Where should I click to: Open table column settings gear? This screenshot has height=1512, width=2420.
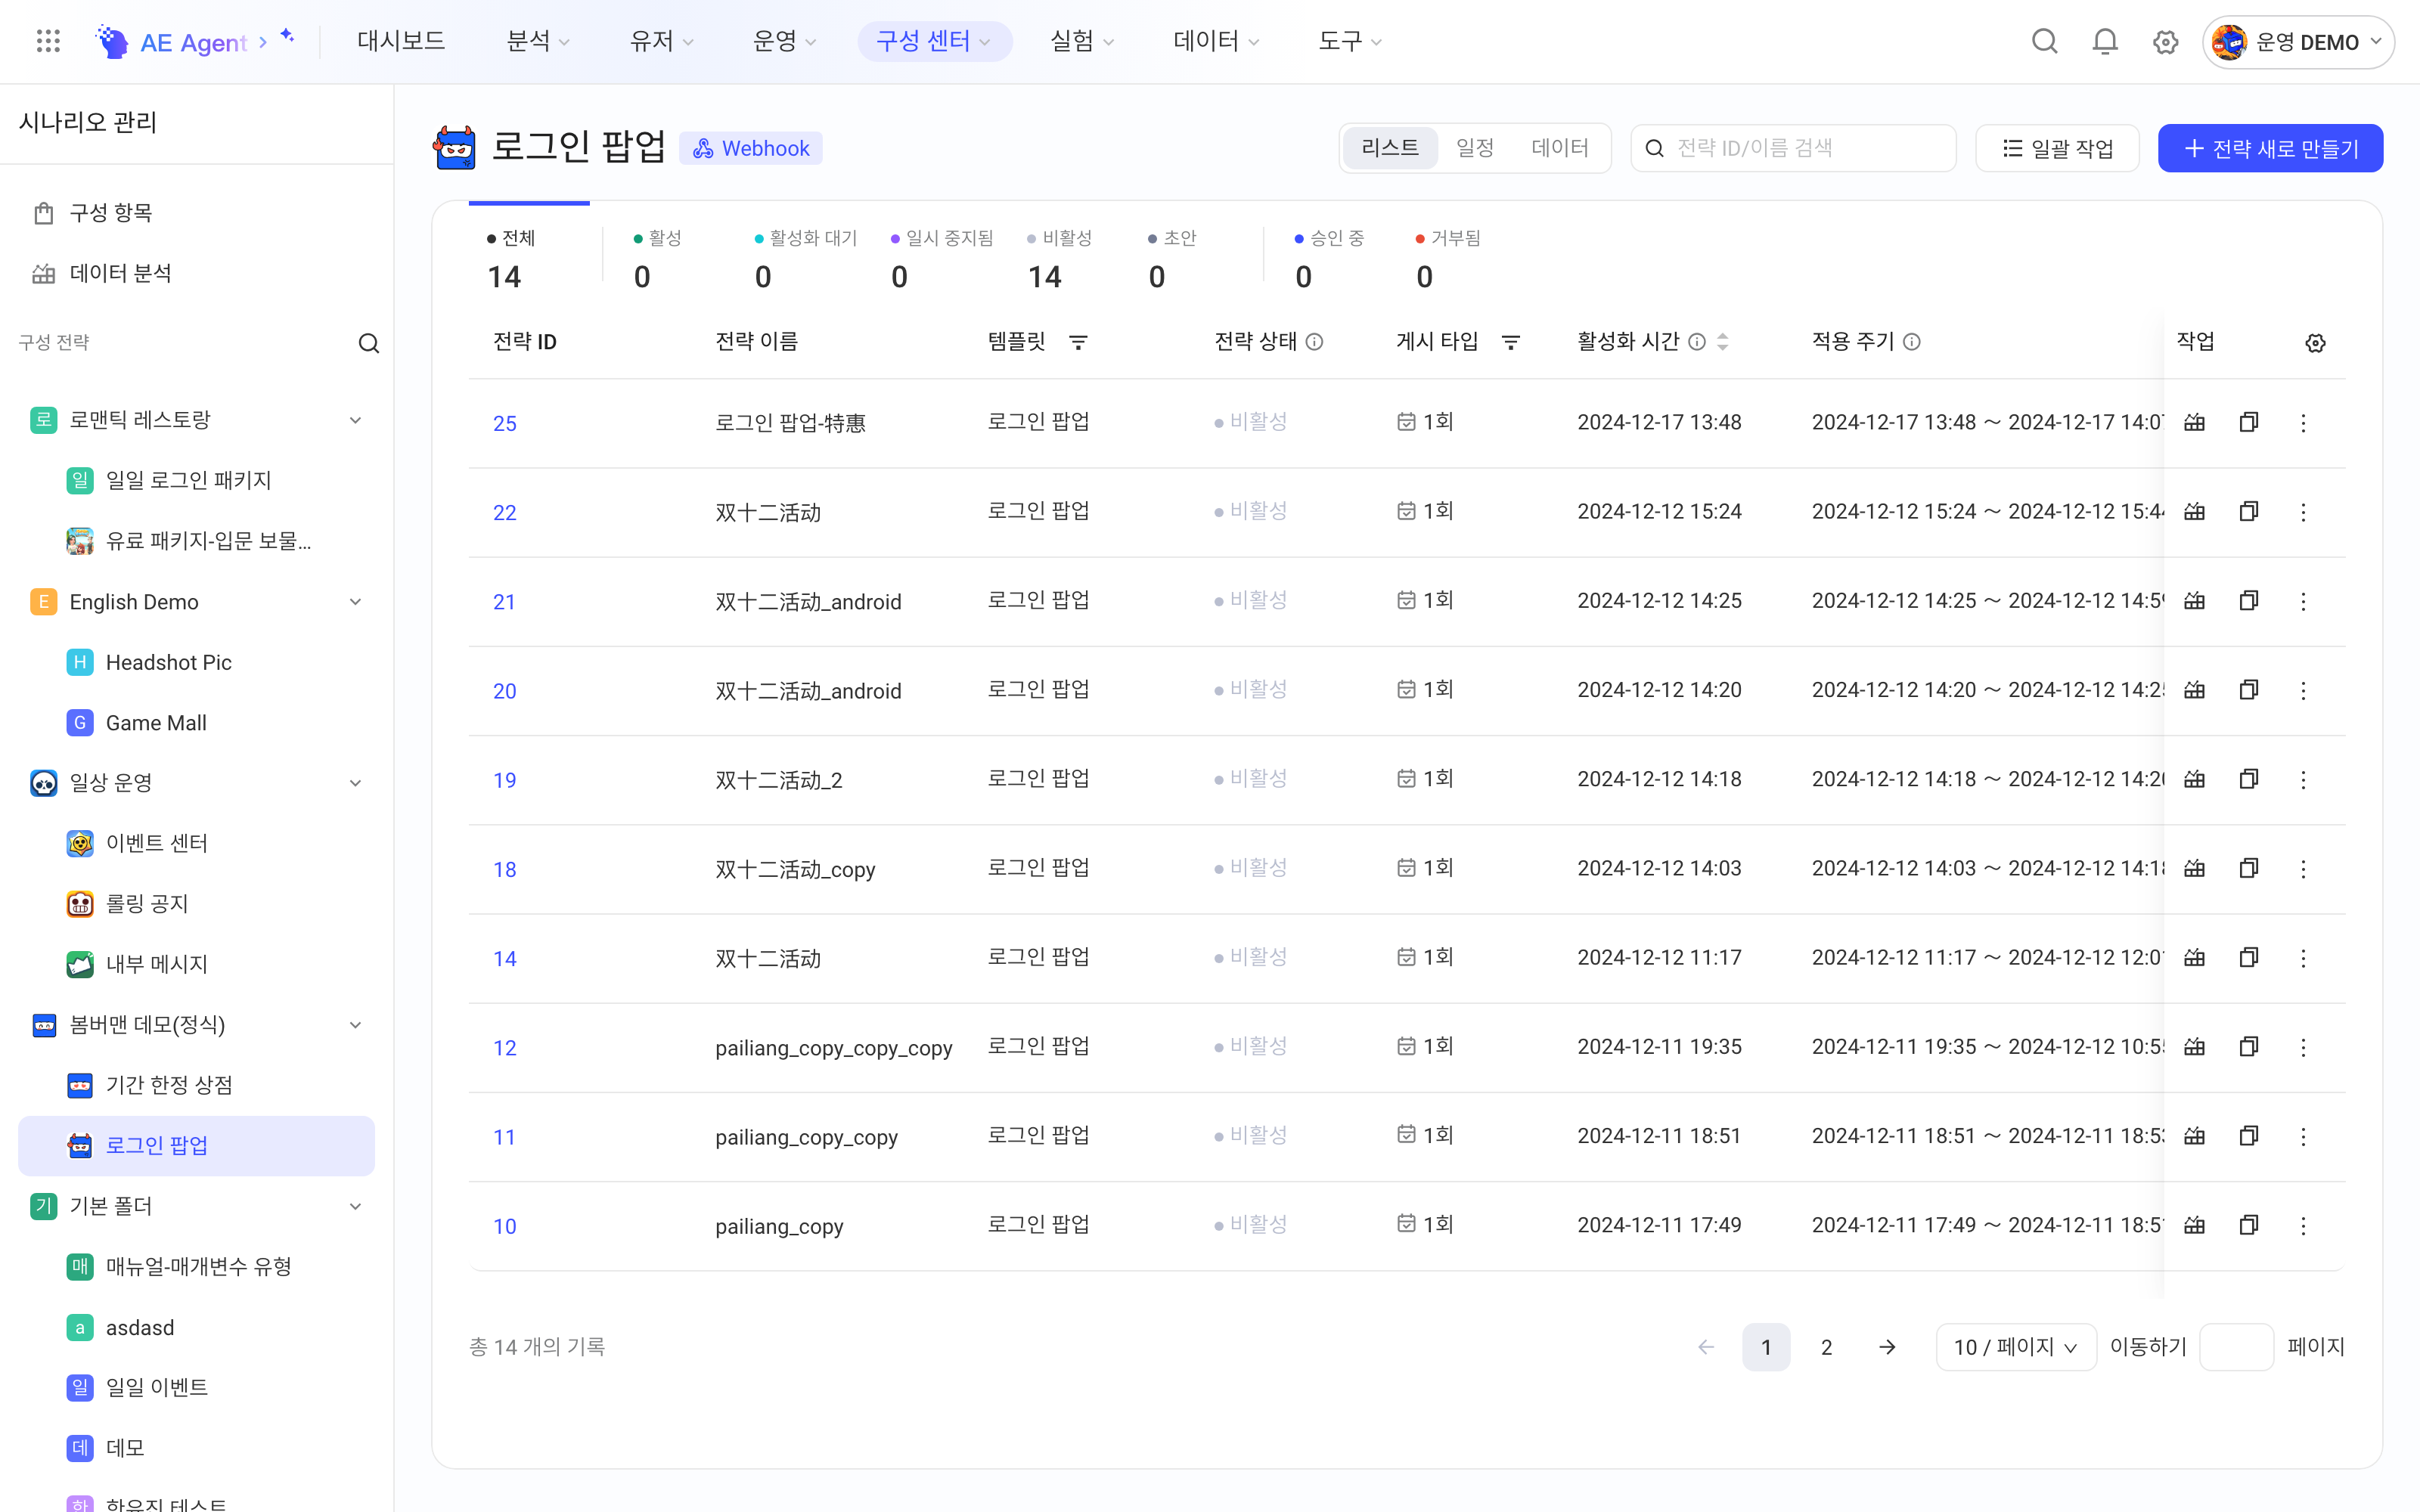[2315, 343]
